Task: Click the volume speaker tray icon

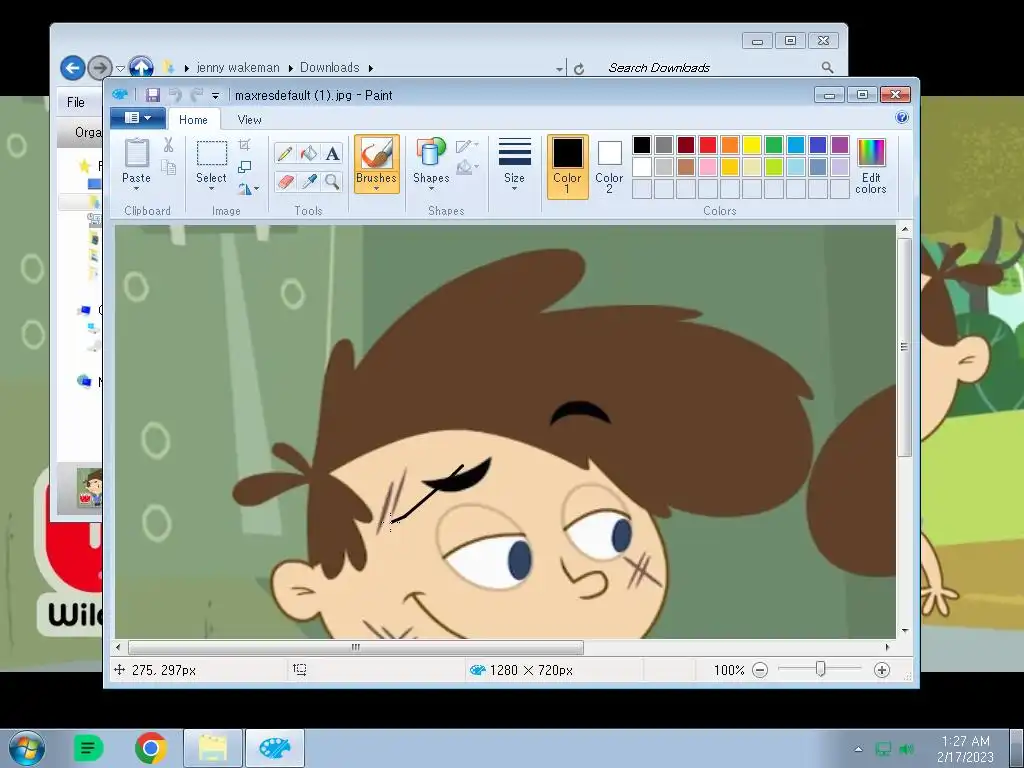Action: 906,749
